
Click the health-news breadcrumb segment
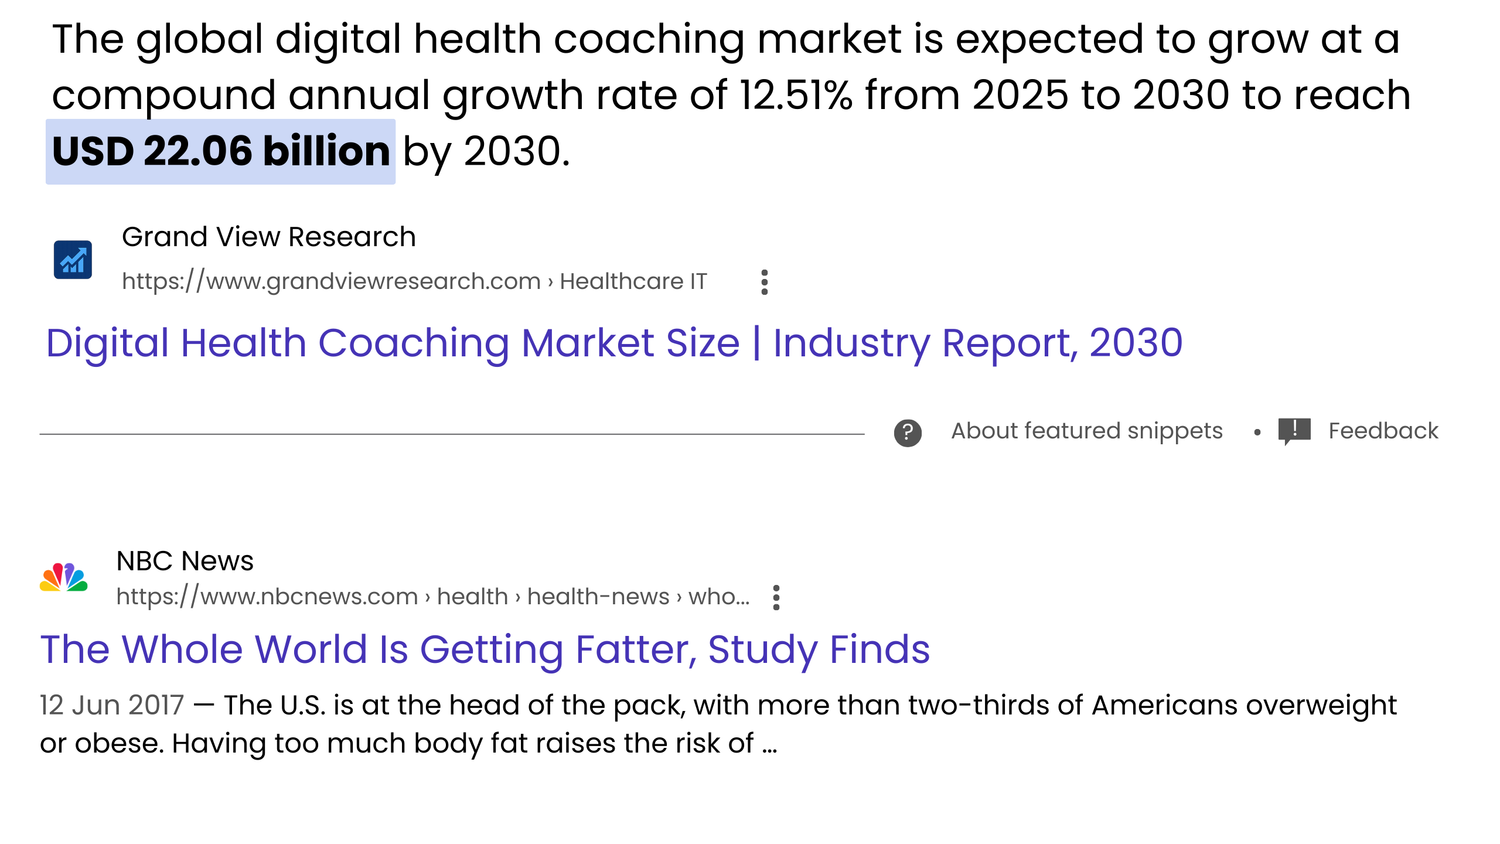pyautogui.click(x=598, y=597)
